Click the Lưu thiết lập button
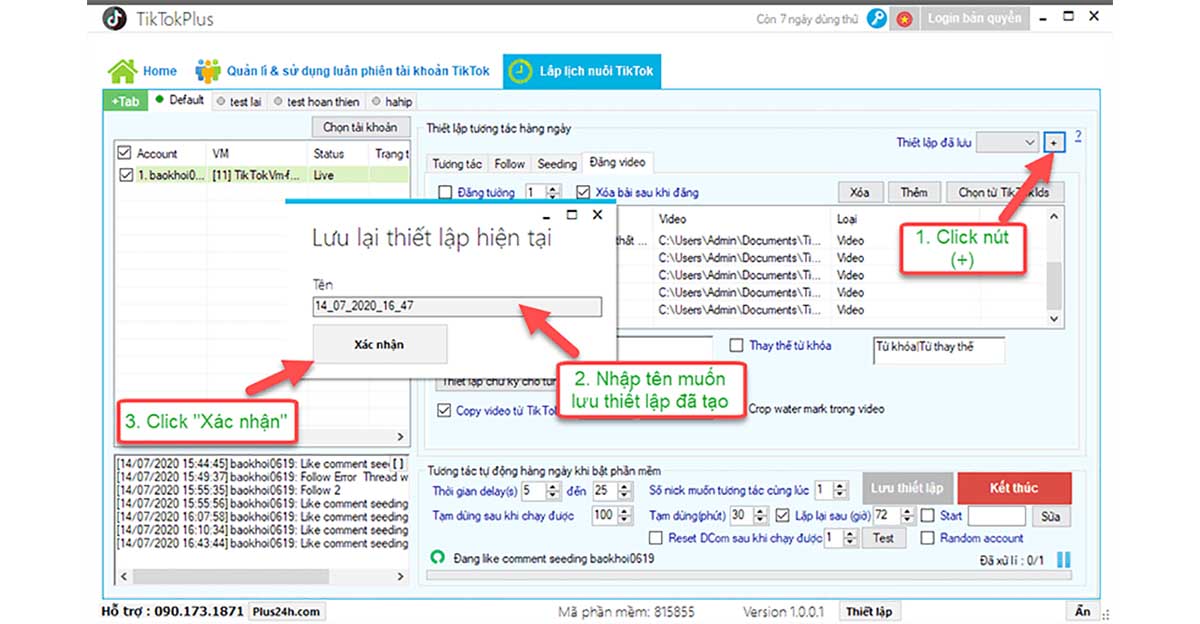The image size is (1200, 624). click(906, 488)
